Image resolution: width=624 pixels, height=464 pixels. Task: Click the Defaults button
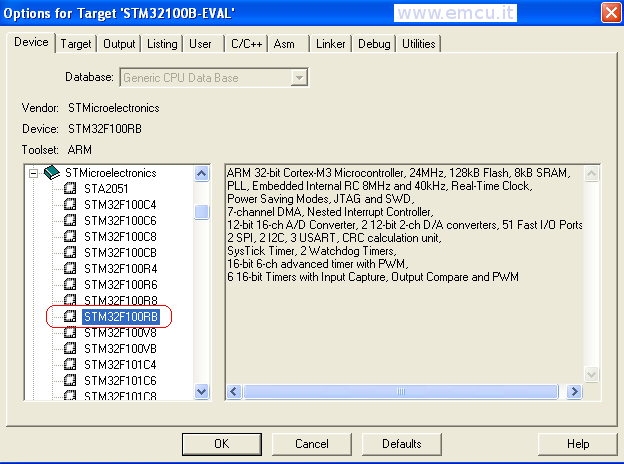click(x=402, y=444)
